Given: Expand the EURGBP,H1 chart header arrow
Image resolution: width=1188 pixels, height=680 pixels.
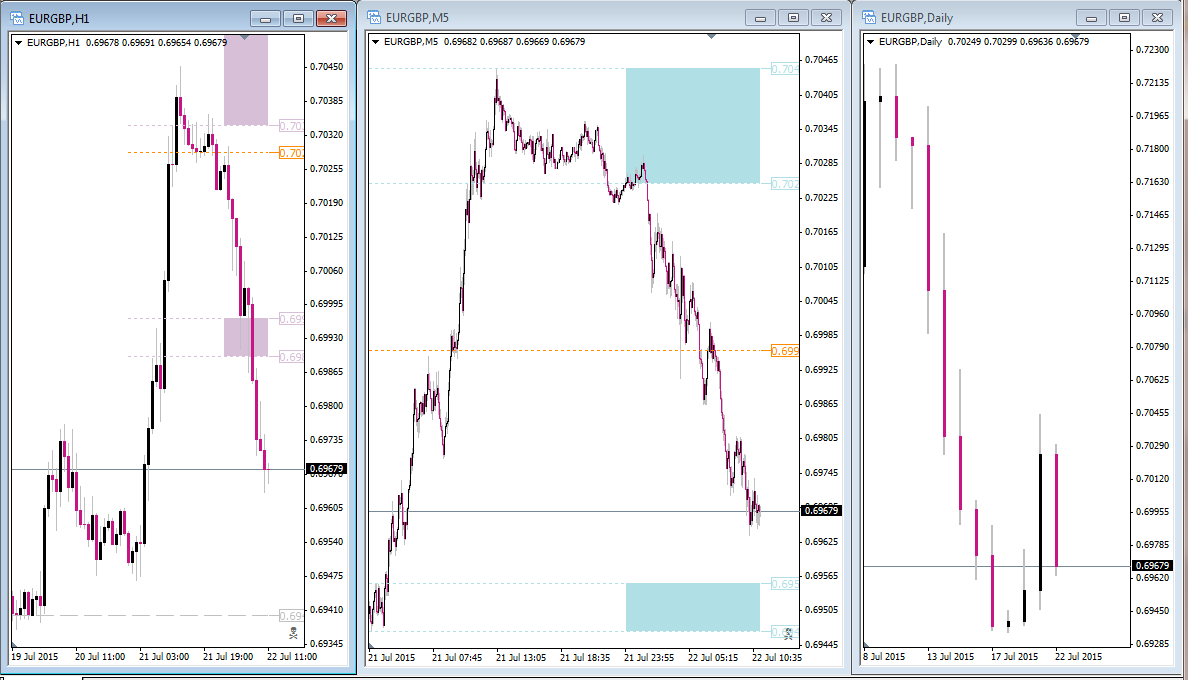Looking at the screenshot, I should pyautogui.click(x=18, y=43).
